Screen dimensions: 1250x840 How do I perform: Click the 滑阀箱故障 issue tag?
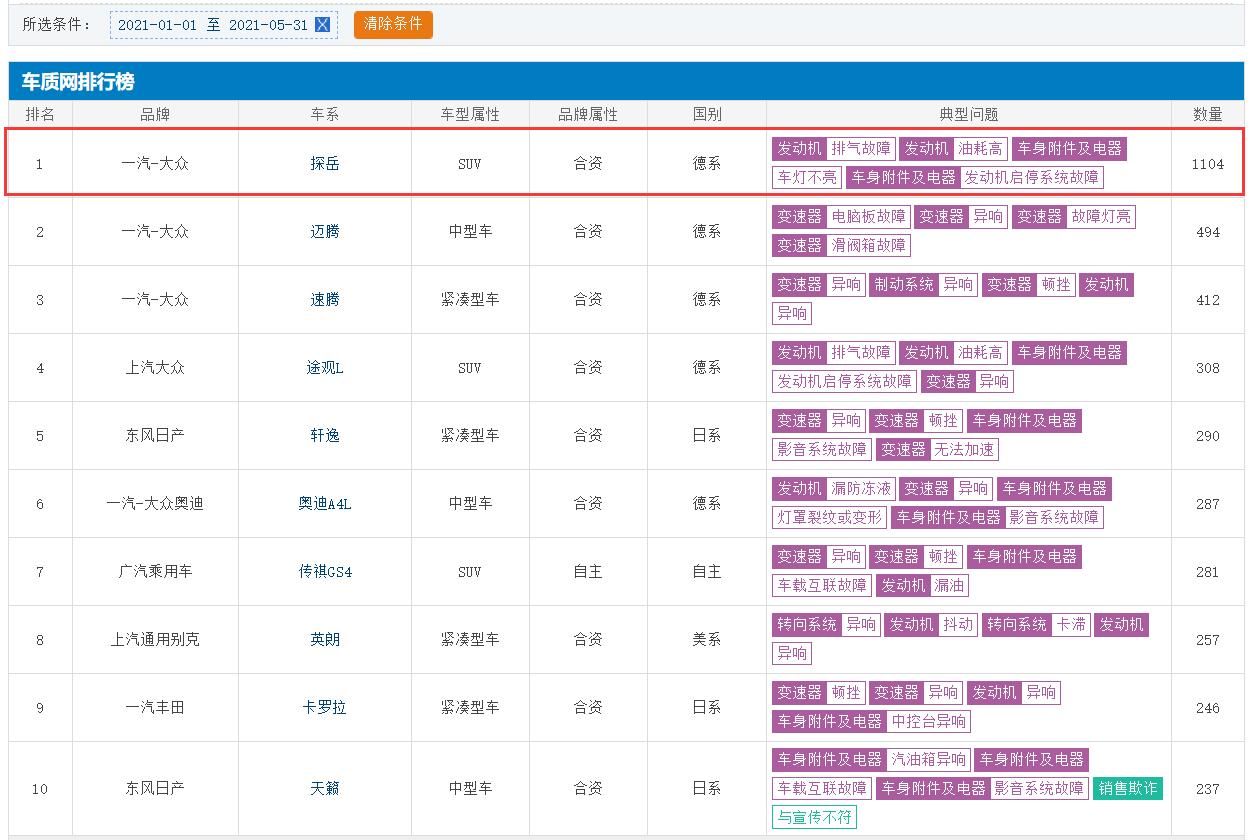tap(869, 246)
